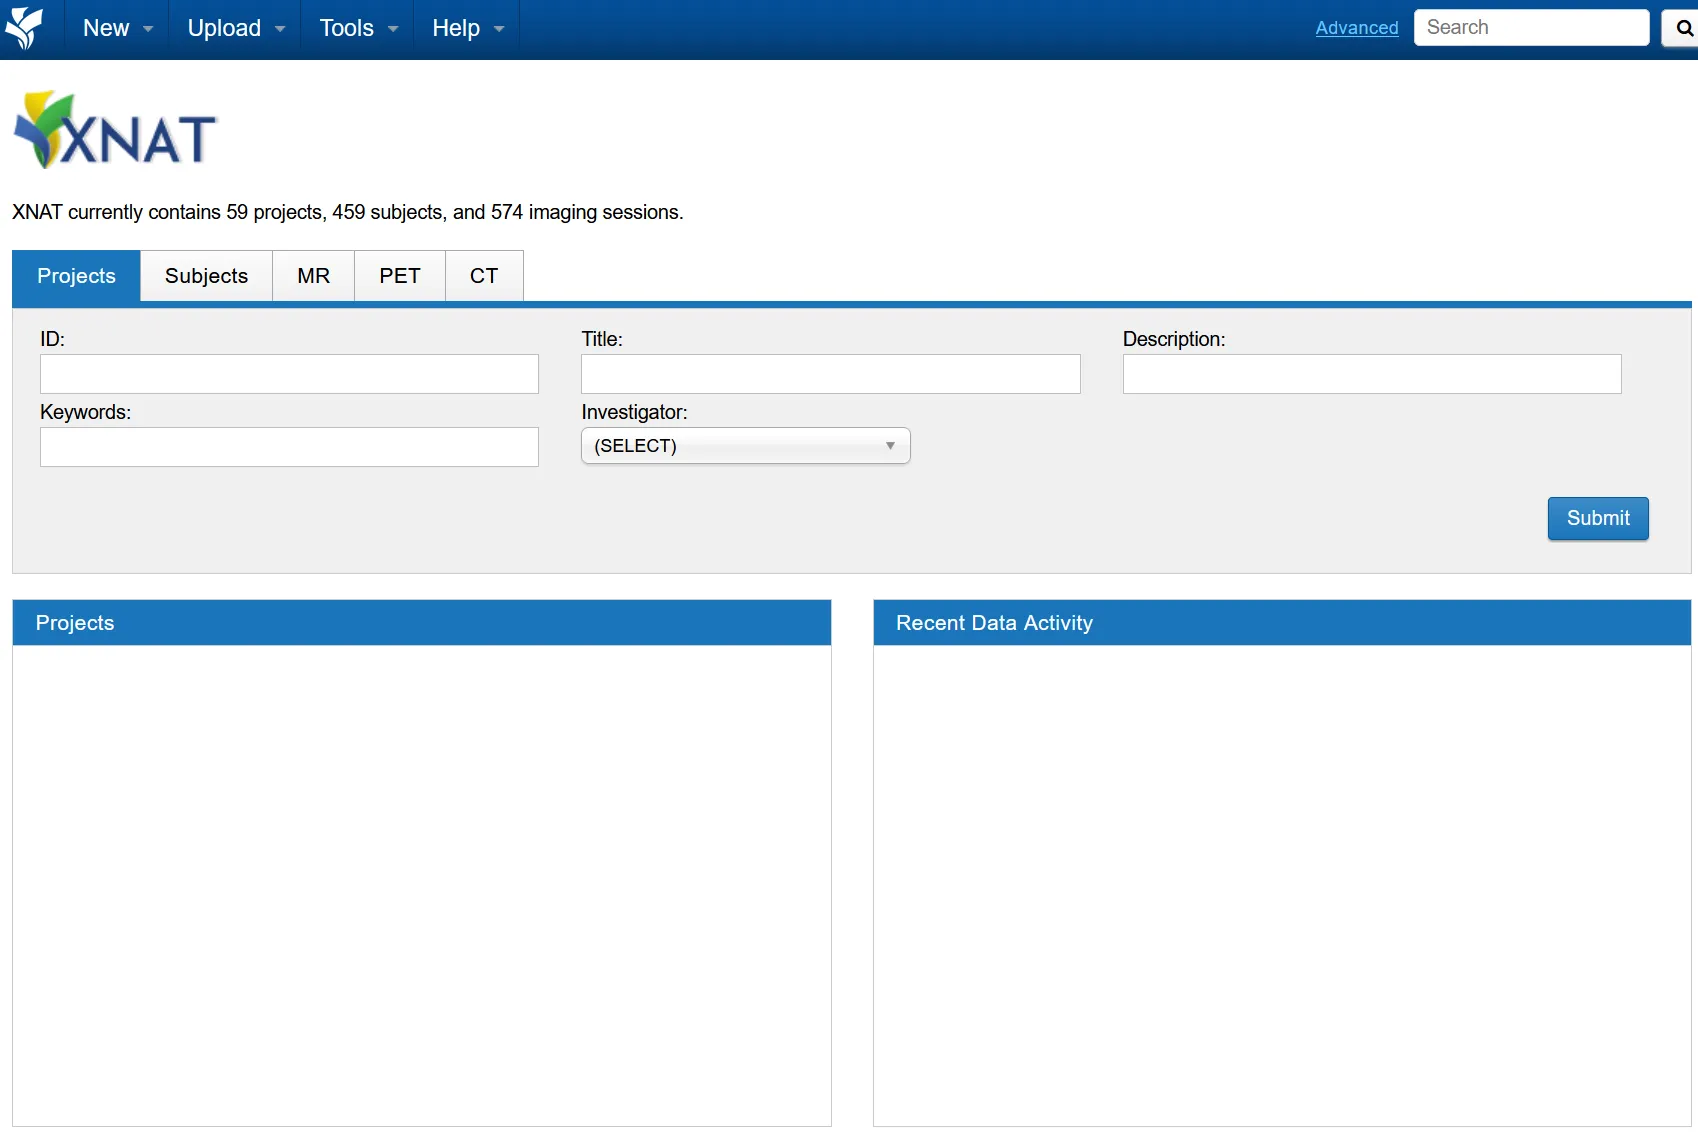Click the "Recent Data Activity" panel header text
This screenshot has width=1698, height=1138.
[994, 623]
